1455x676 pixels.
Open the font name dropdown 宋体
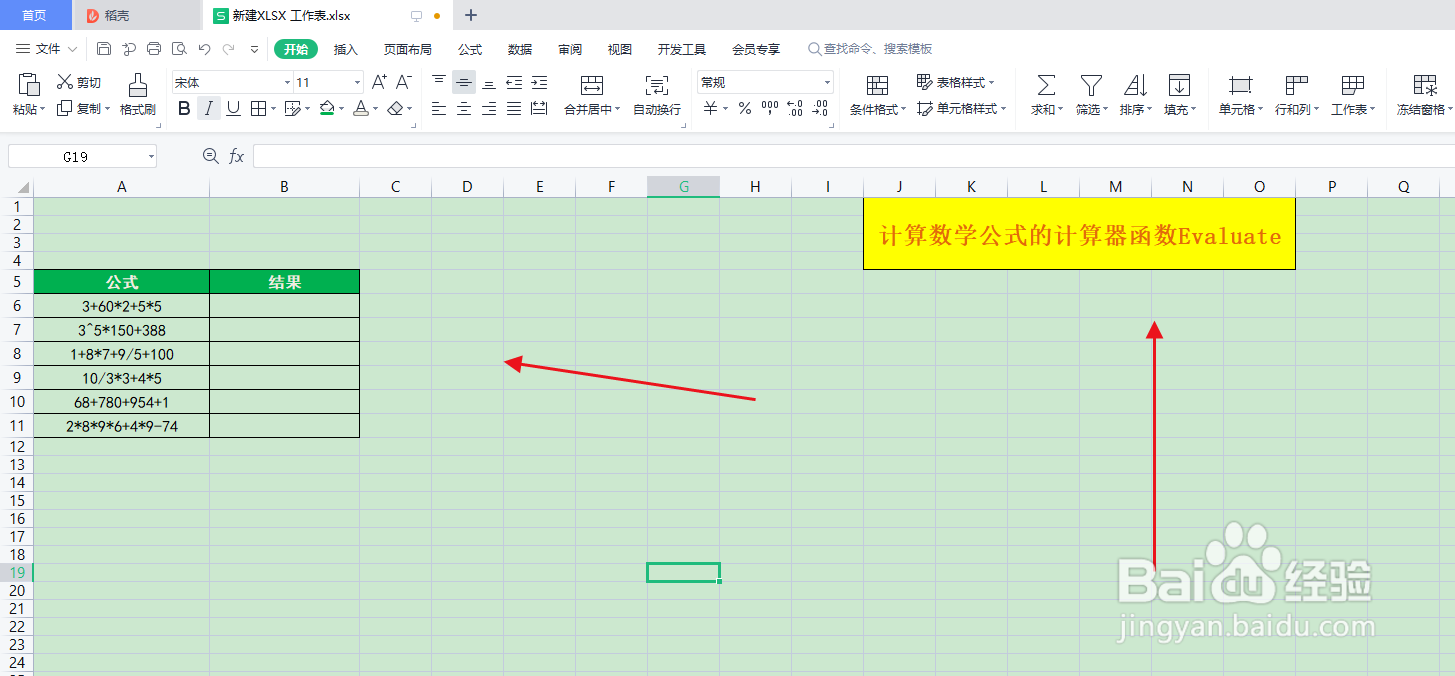coord(287,83)
